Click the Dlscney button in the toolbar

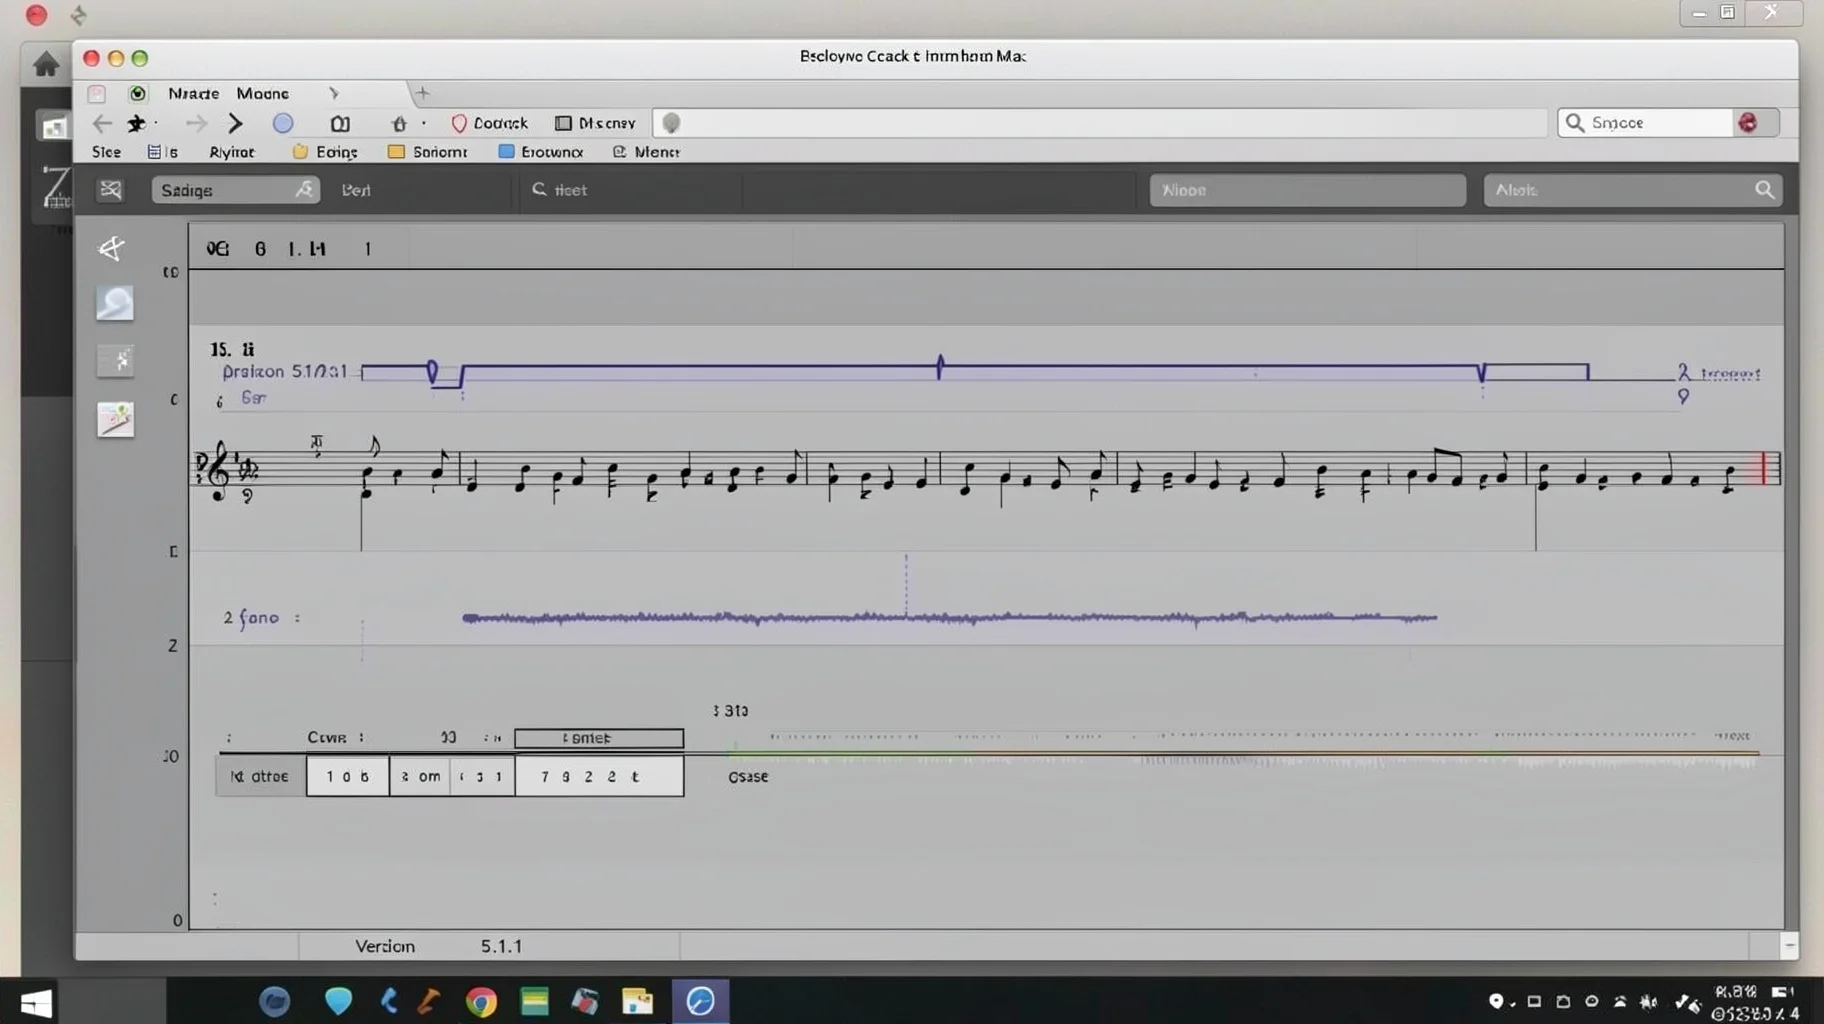tap(596, 123)
